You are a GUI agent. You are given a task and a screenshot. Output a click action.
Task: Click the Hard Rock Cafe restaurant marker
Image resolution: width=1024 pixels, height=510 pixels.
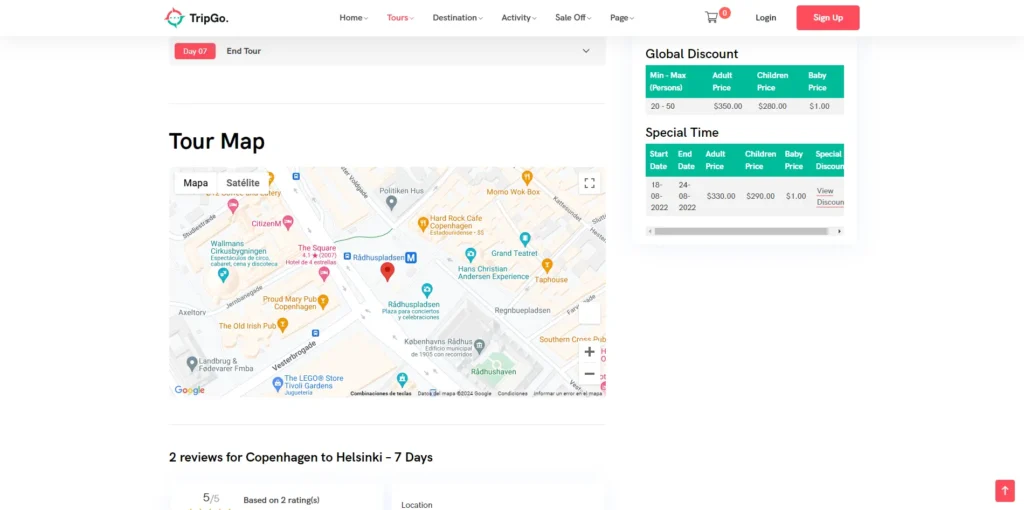click(x=423, y=224)
